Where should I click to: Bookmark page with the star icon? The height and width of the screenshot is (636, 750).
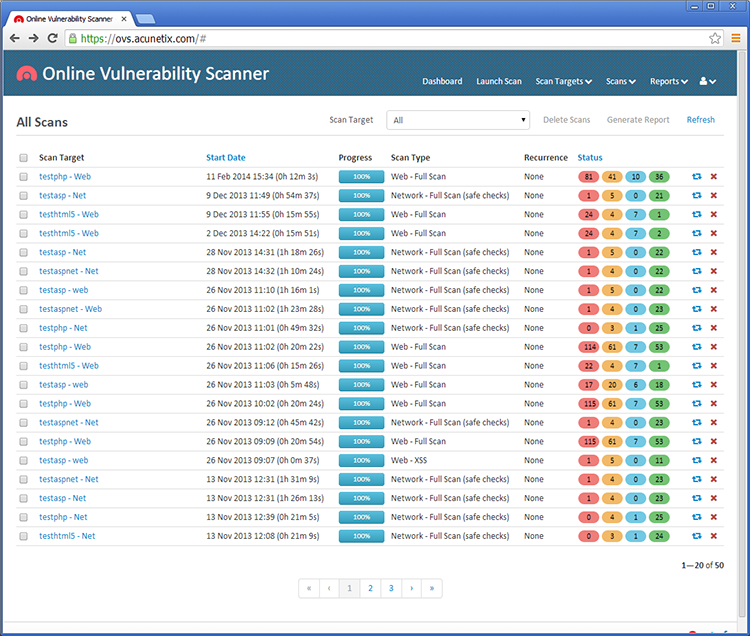715,38
